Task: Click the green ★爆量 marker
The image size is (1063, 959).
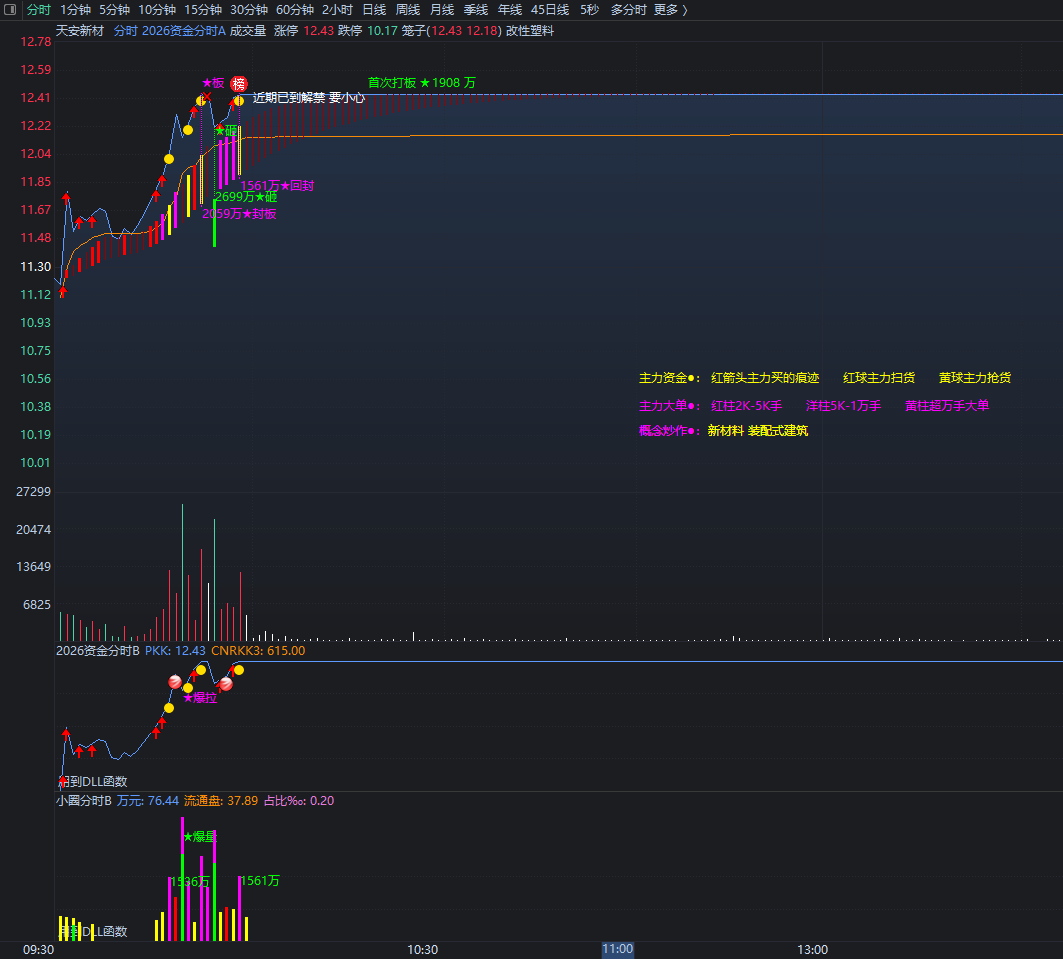Action: pyautogui.click(x=199, y=836)
